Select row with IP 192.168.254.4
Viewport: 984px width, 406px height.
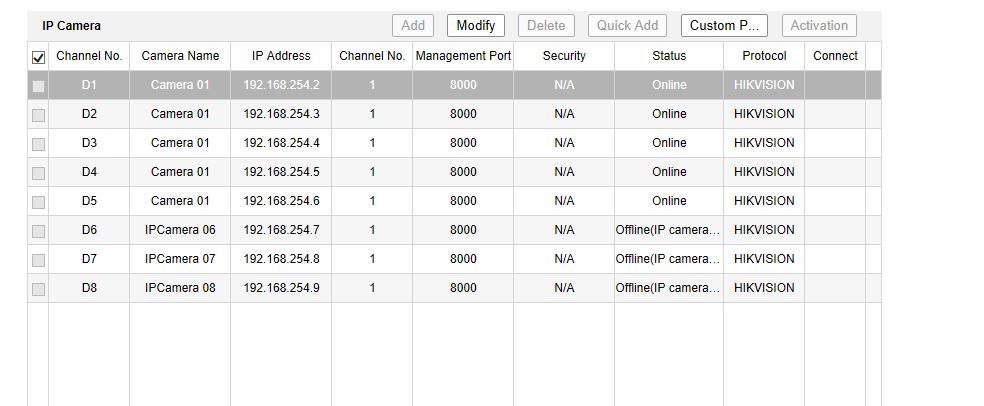tap(281, 143)
